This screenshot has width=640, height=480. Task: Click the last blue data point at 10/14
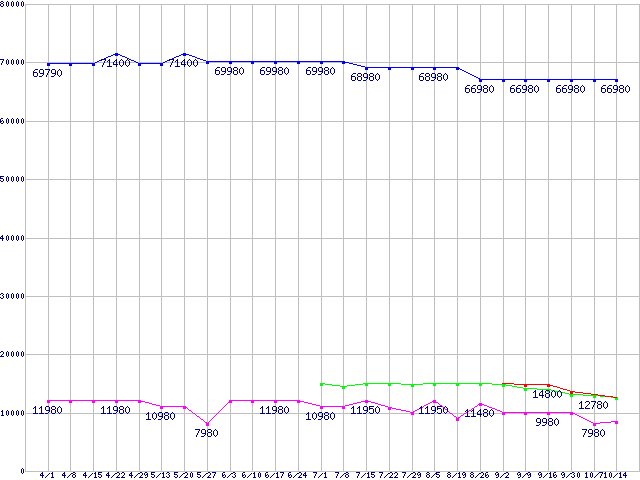616,80
